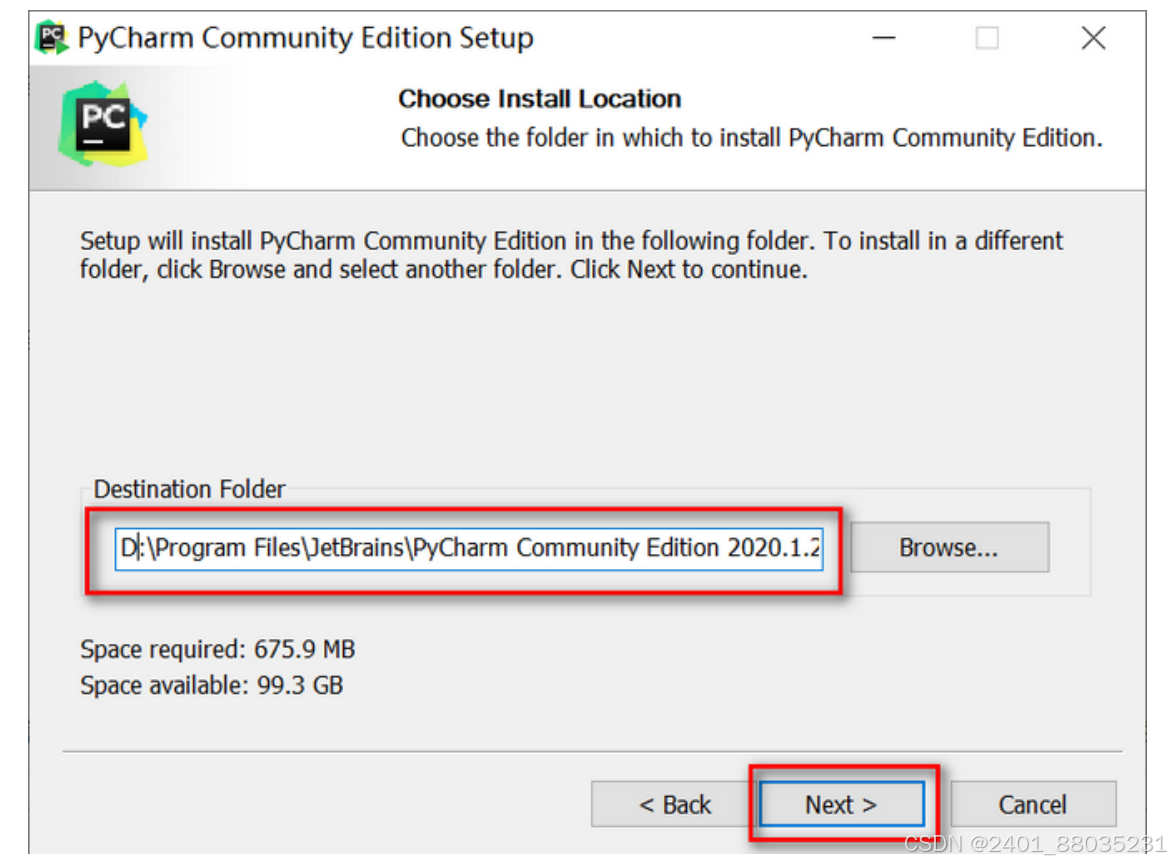Open the Browse... folder dialog

pyautogui.click(x=949, y=547)
